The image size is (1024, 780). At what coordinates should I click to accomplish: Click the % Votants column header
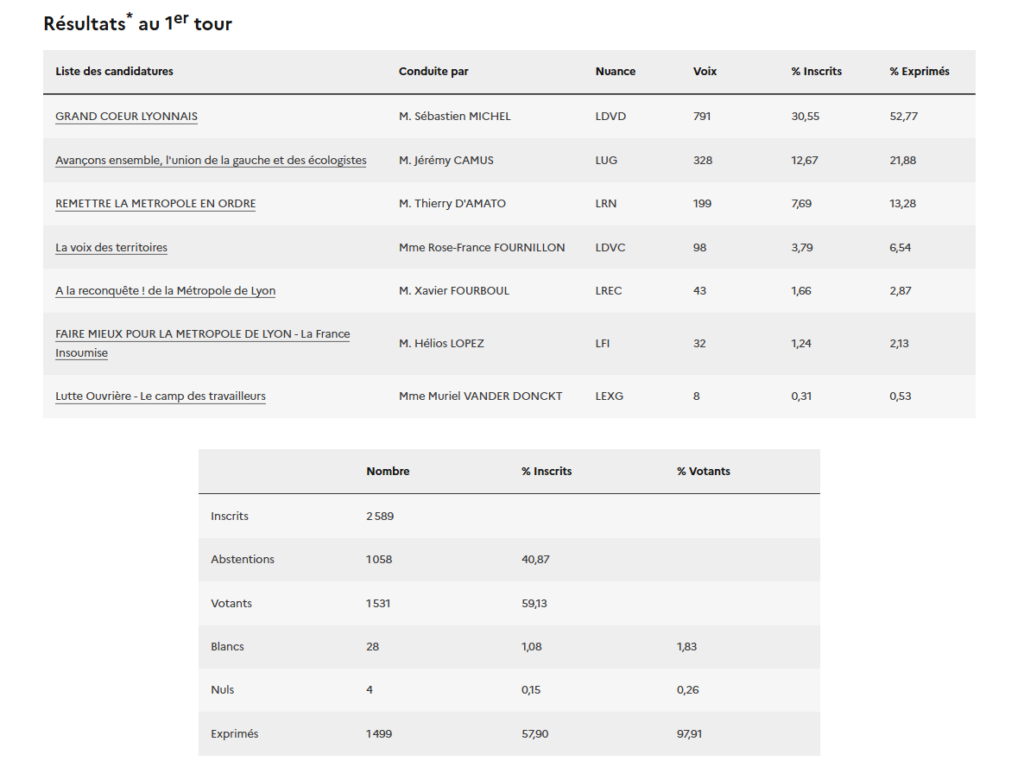(703, 471)
